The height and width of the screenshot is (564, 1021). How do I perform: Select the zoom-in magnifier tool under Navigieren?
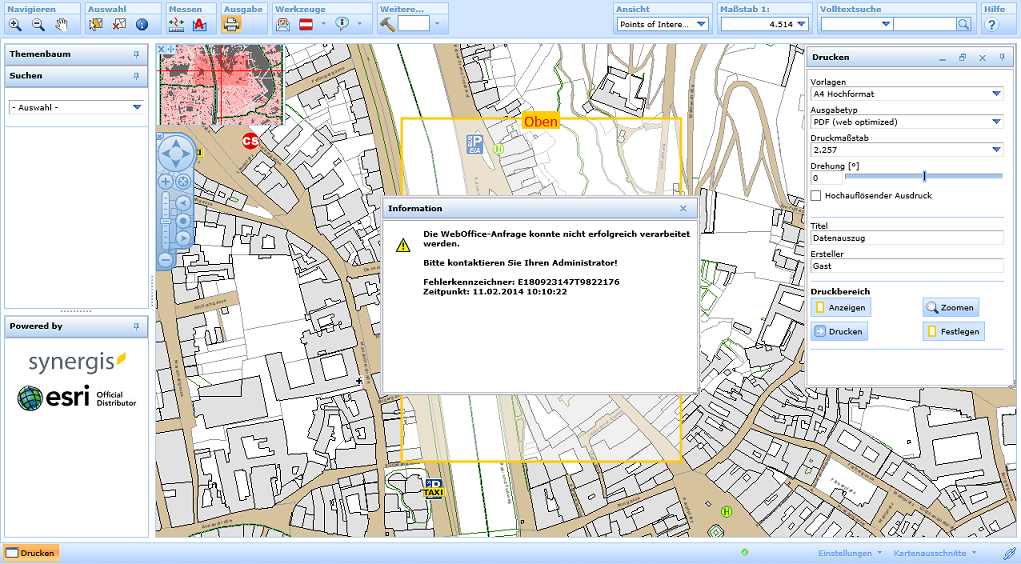[15, 24]
